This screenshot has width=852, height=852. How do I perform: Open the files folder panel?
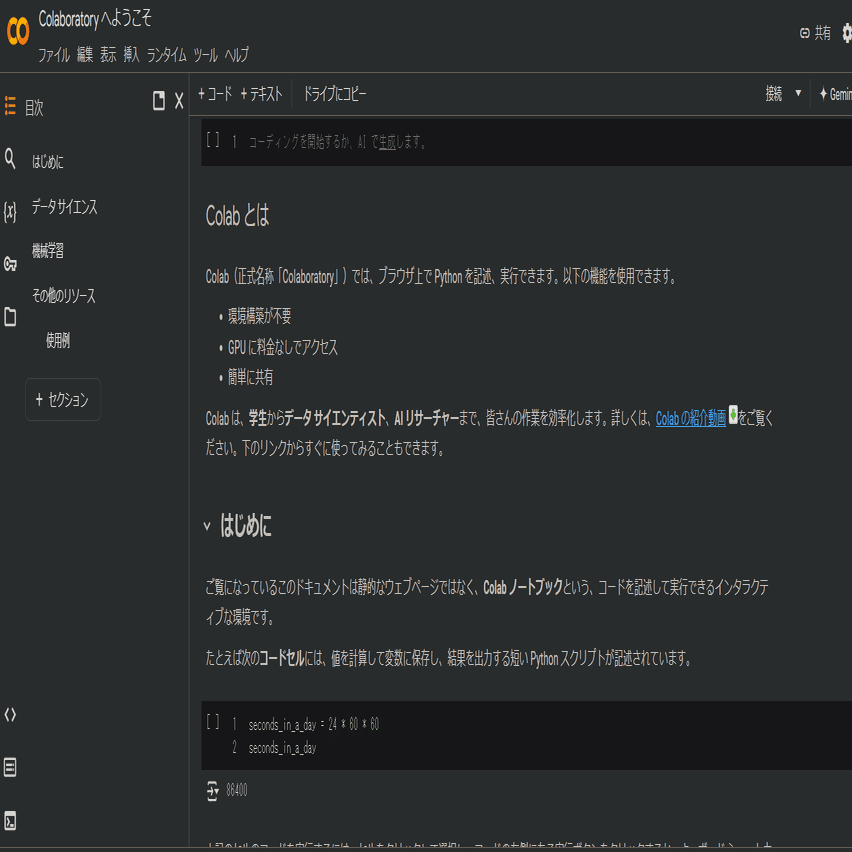[11, 317]
